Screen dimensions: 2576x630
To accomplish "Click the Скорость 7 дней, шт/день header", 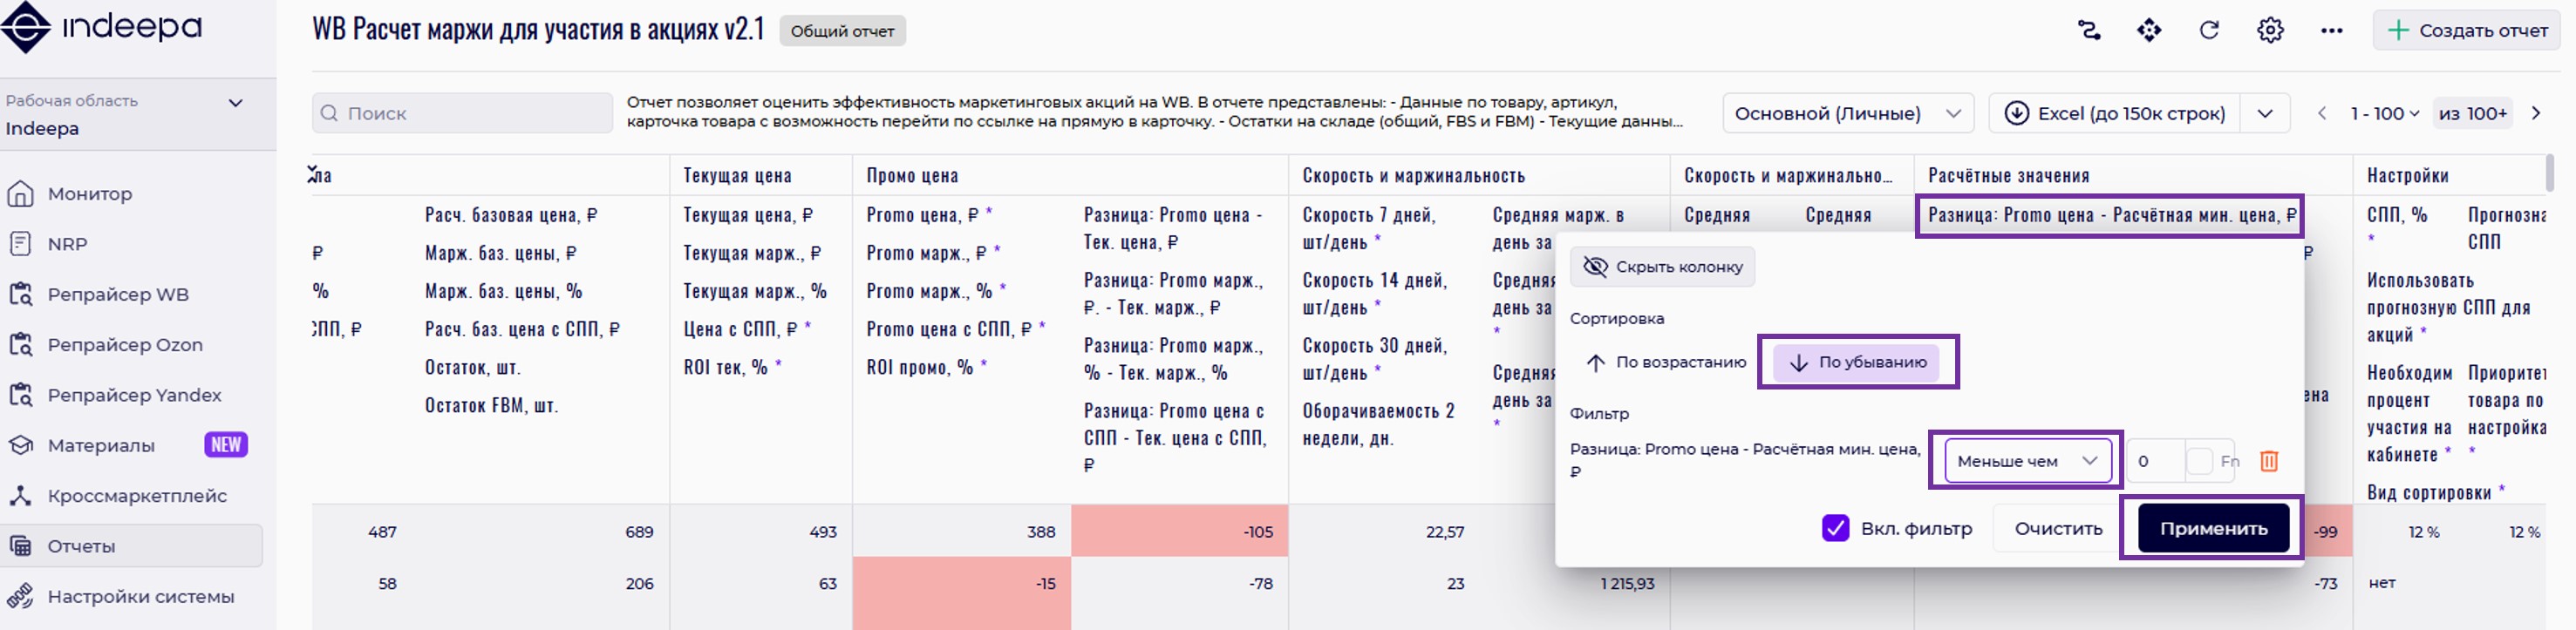I will coord(1369,228).
